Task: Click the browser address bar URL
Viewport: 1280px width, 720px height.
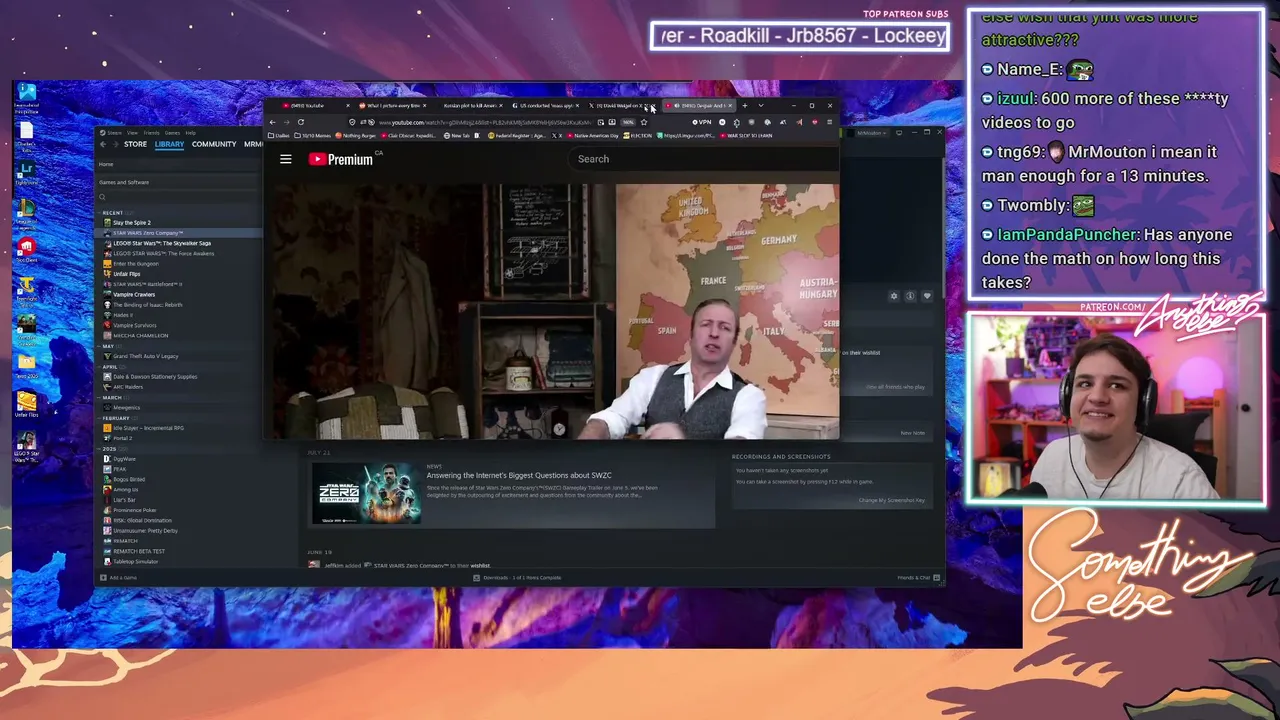Action: [484, 122]
